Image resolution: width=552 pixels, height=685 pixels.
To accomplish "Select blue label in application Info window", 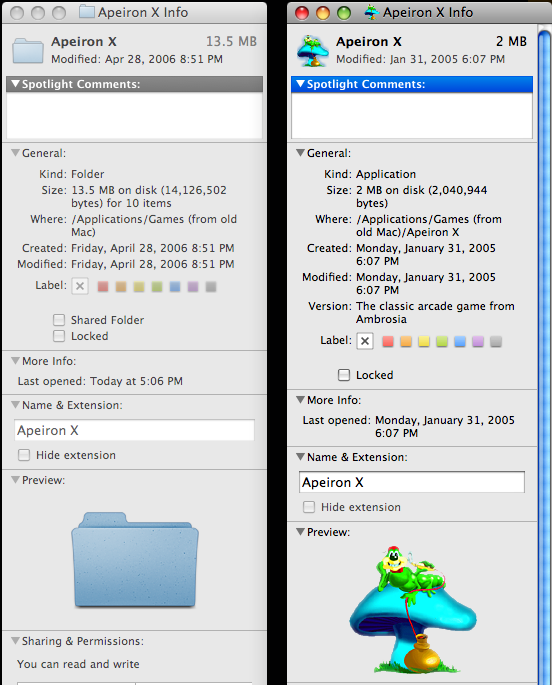I will tap(460, 342).
